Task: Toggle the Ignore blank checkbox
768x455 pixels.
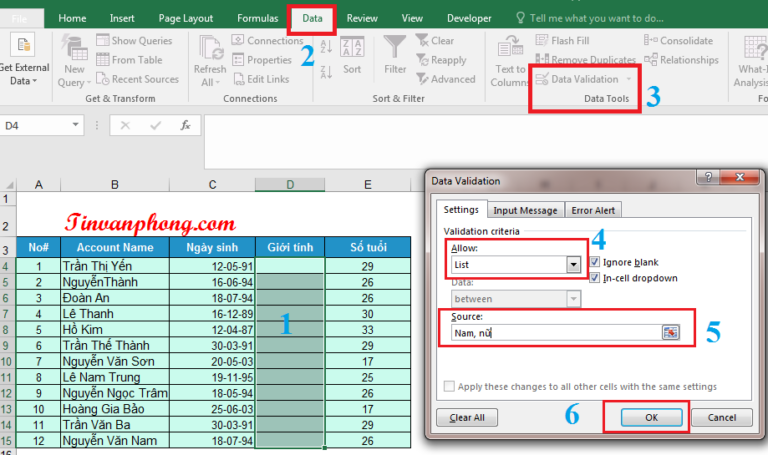Action: 595,261
